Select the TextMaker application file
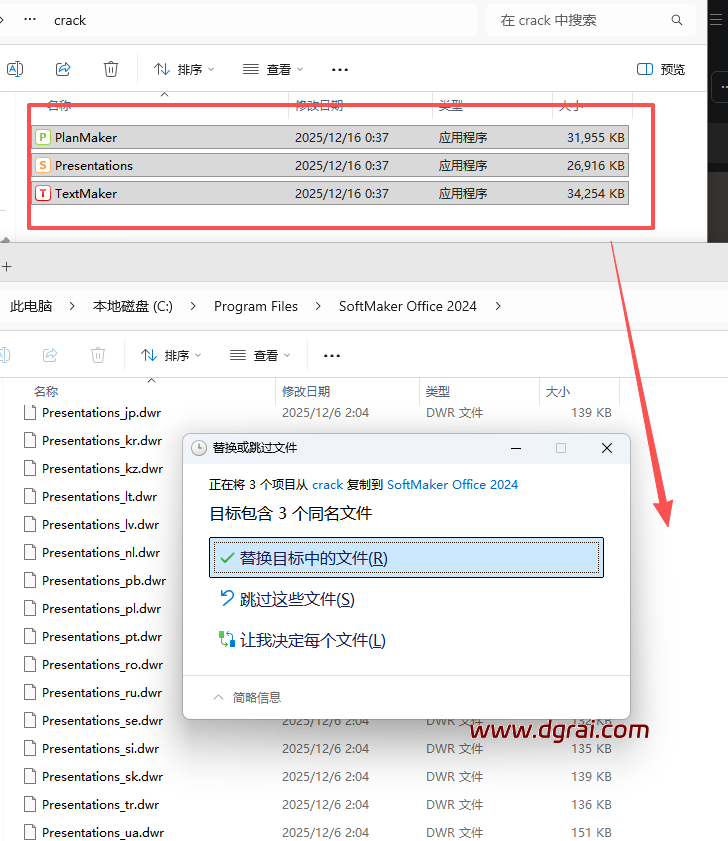 [x=330, y=193]
